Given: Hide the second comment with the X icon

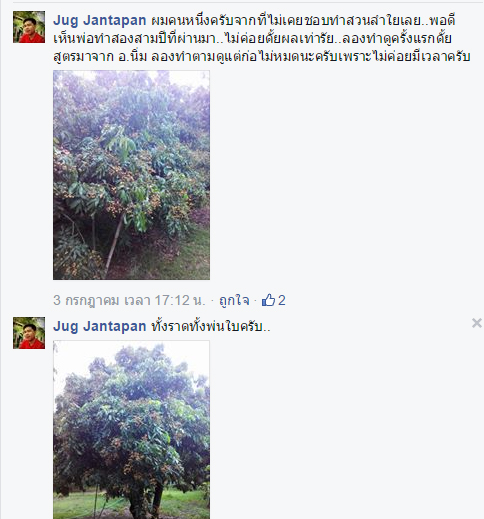Looking at the screenshot, I should coord(477,323).
